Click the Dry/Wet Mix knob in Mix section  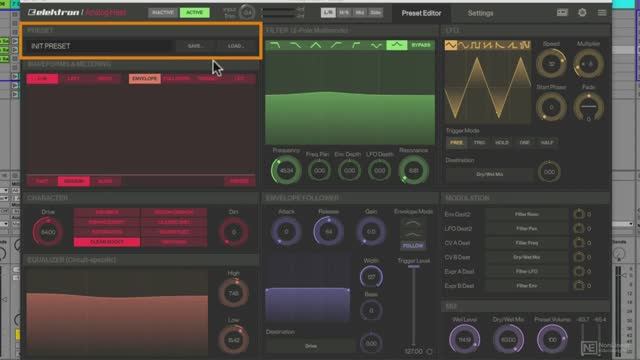tap(508, 339)
